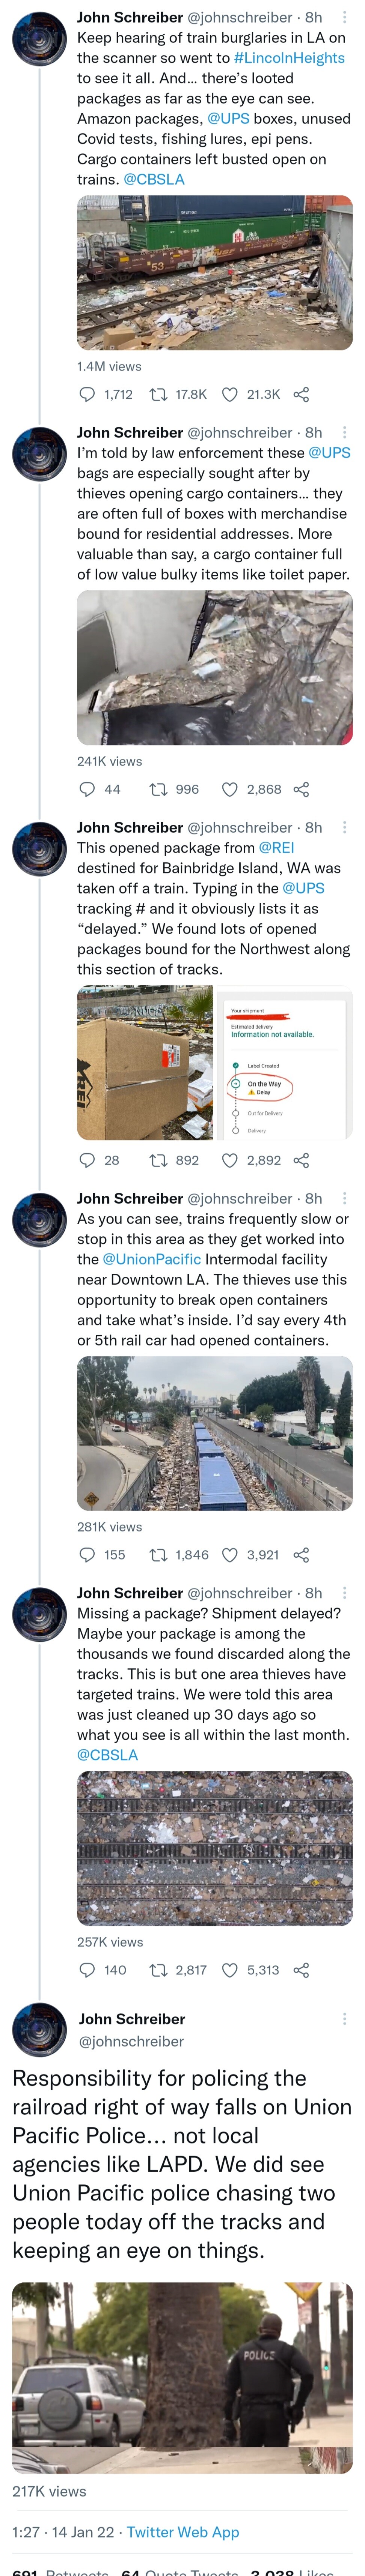Open more options on the first tweet
The width and height of the screenshot is (365, 2576).
click(x=344, y=17)
